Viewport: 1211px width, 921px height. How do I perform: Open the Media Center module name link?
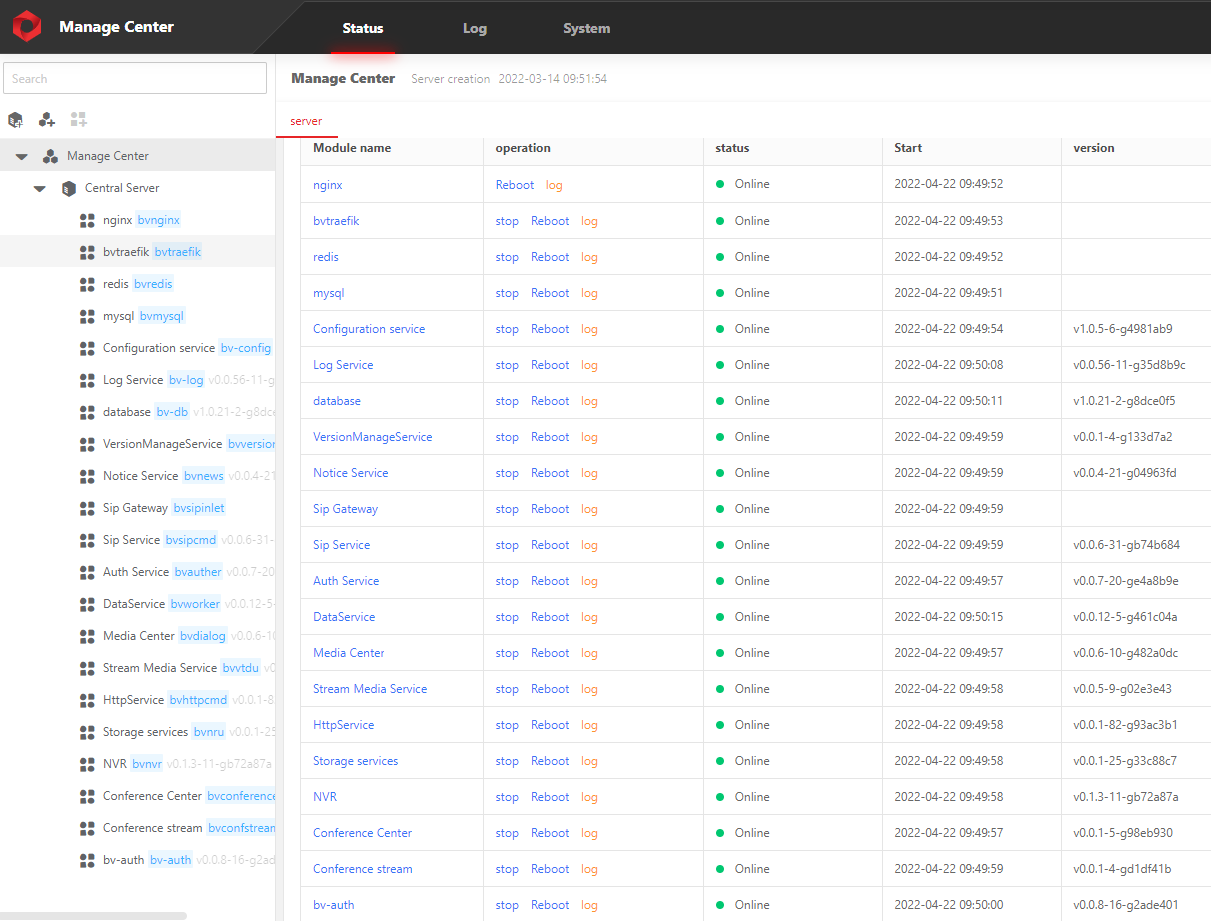click(x=348, y=653)
